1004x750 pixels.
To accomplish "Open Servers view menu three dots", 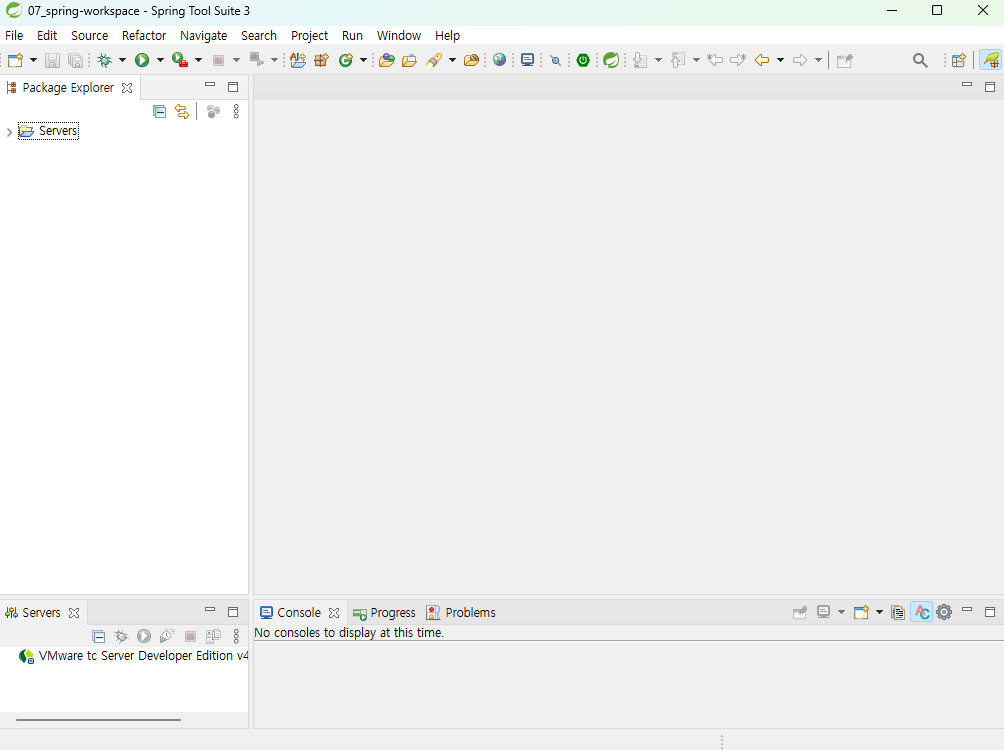I will (236, 636).
